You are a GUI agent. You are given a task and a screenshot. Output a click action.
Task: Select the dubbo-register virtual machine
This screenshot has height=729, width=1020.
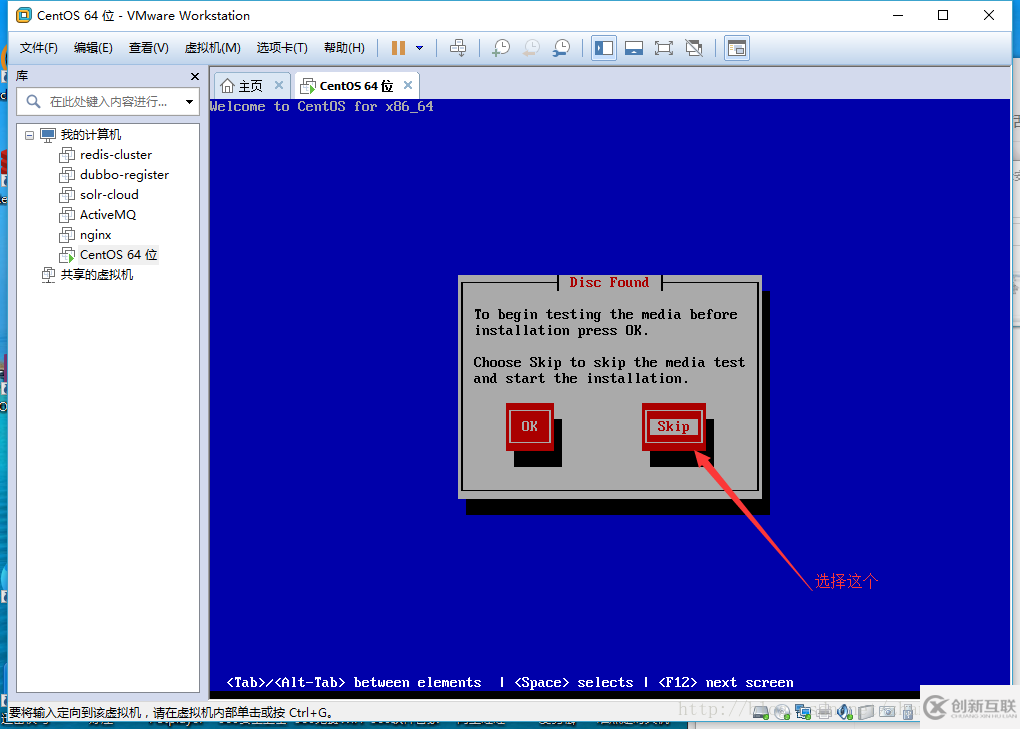coord(124,175)
